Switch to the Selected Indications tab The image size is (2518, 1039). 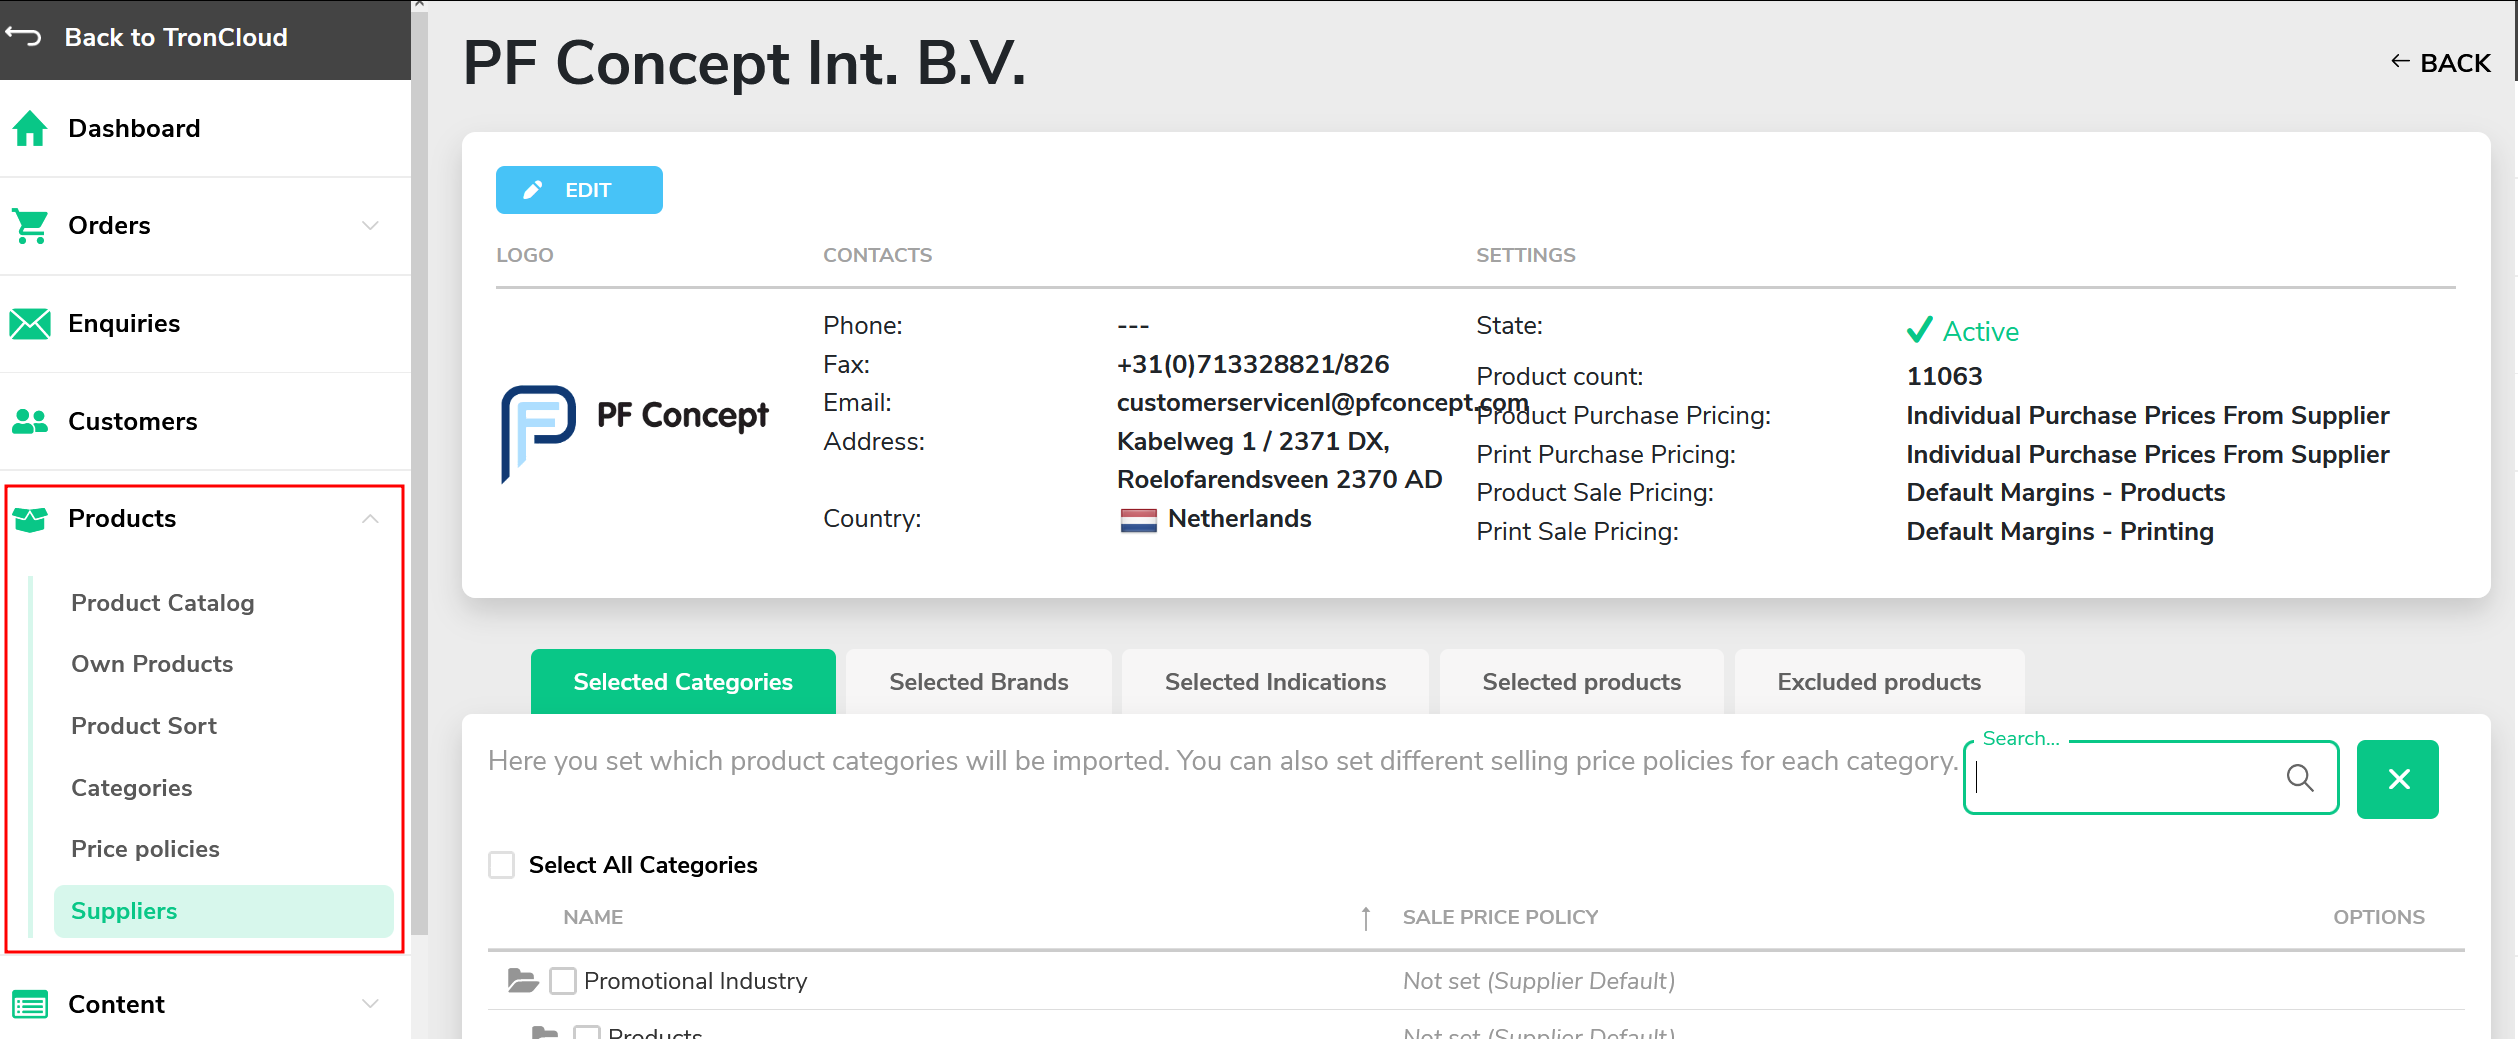coord(1275,681)
